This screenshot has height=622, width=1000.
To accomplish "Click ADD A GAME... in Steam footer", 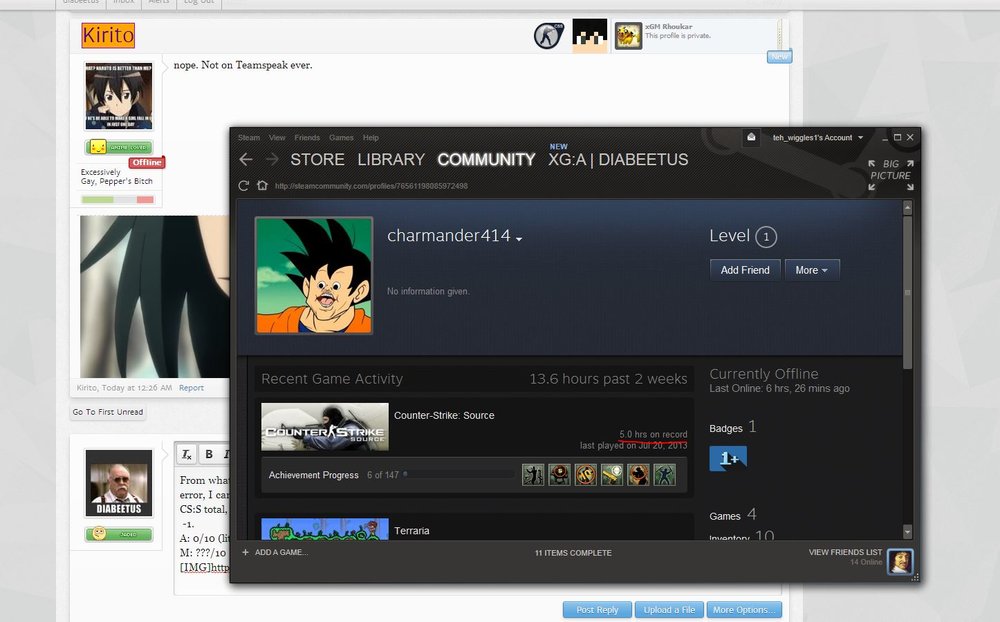I will pos(281,552).
